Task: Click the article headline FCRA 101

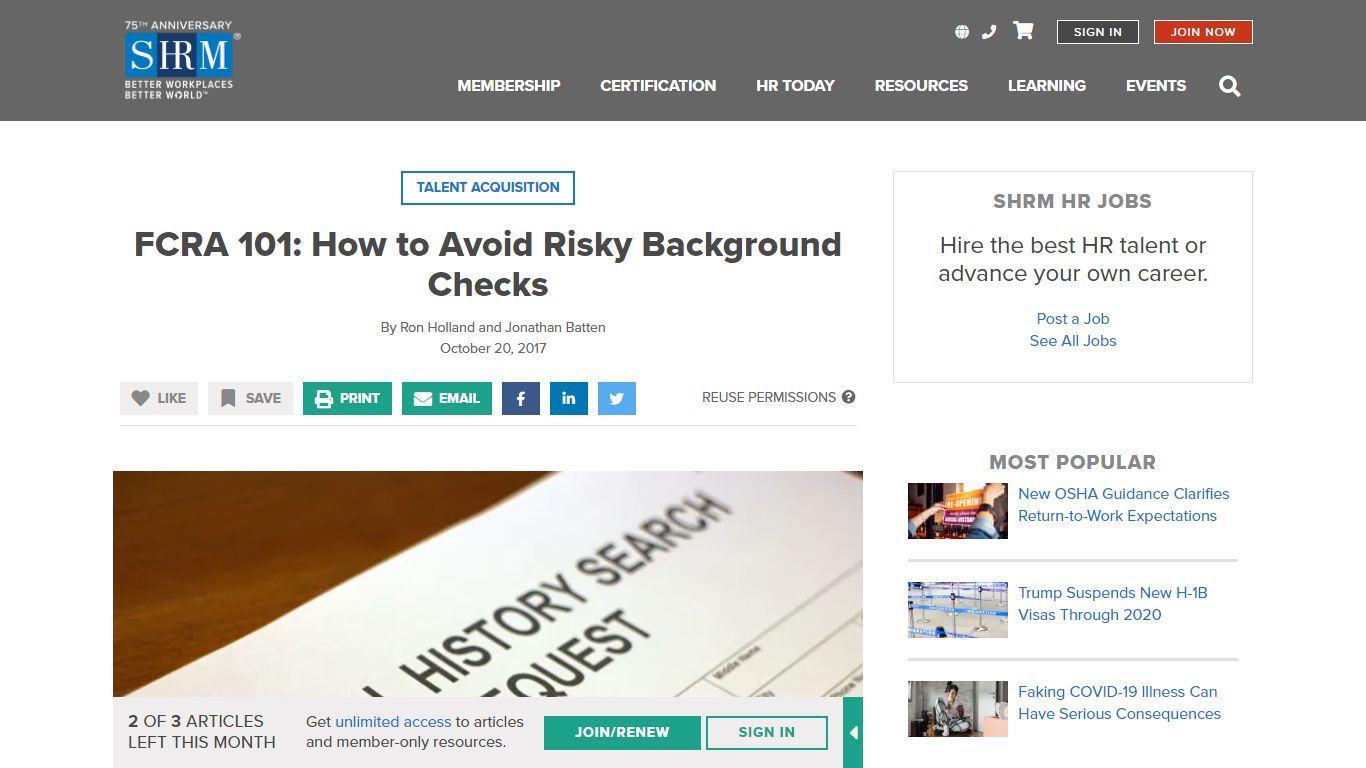Action: [x=488, y=264]
